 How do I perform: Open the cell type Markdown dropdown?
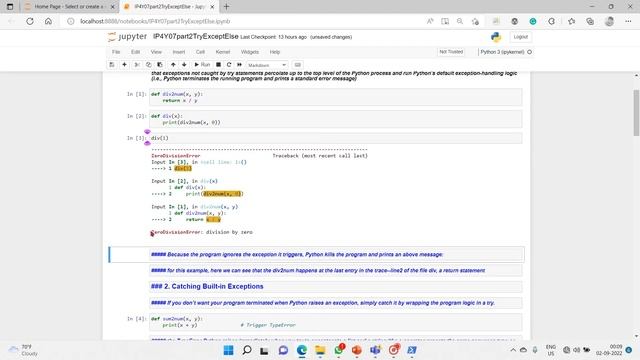267,65
